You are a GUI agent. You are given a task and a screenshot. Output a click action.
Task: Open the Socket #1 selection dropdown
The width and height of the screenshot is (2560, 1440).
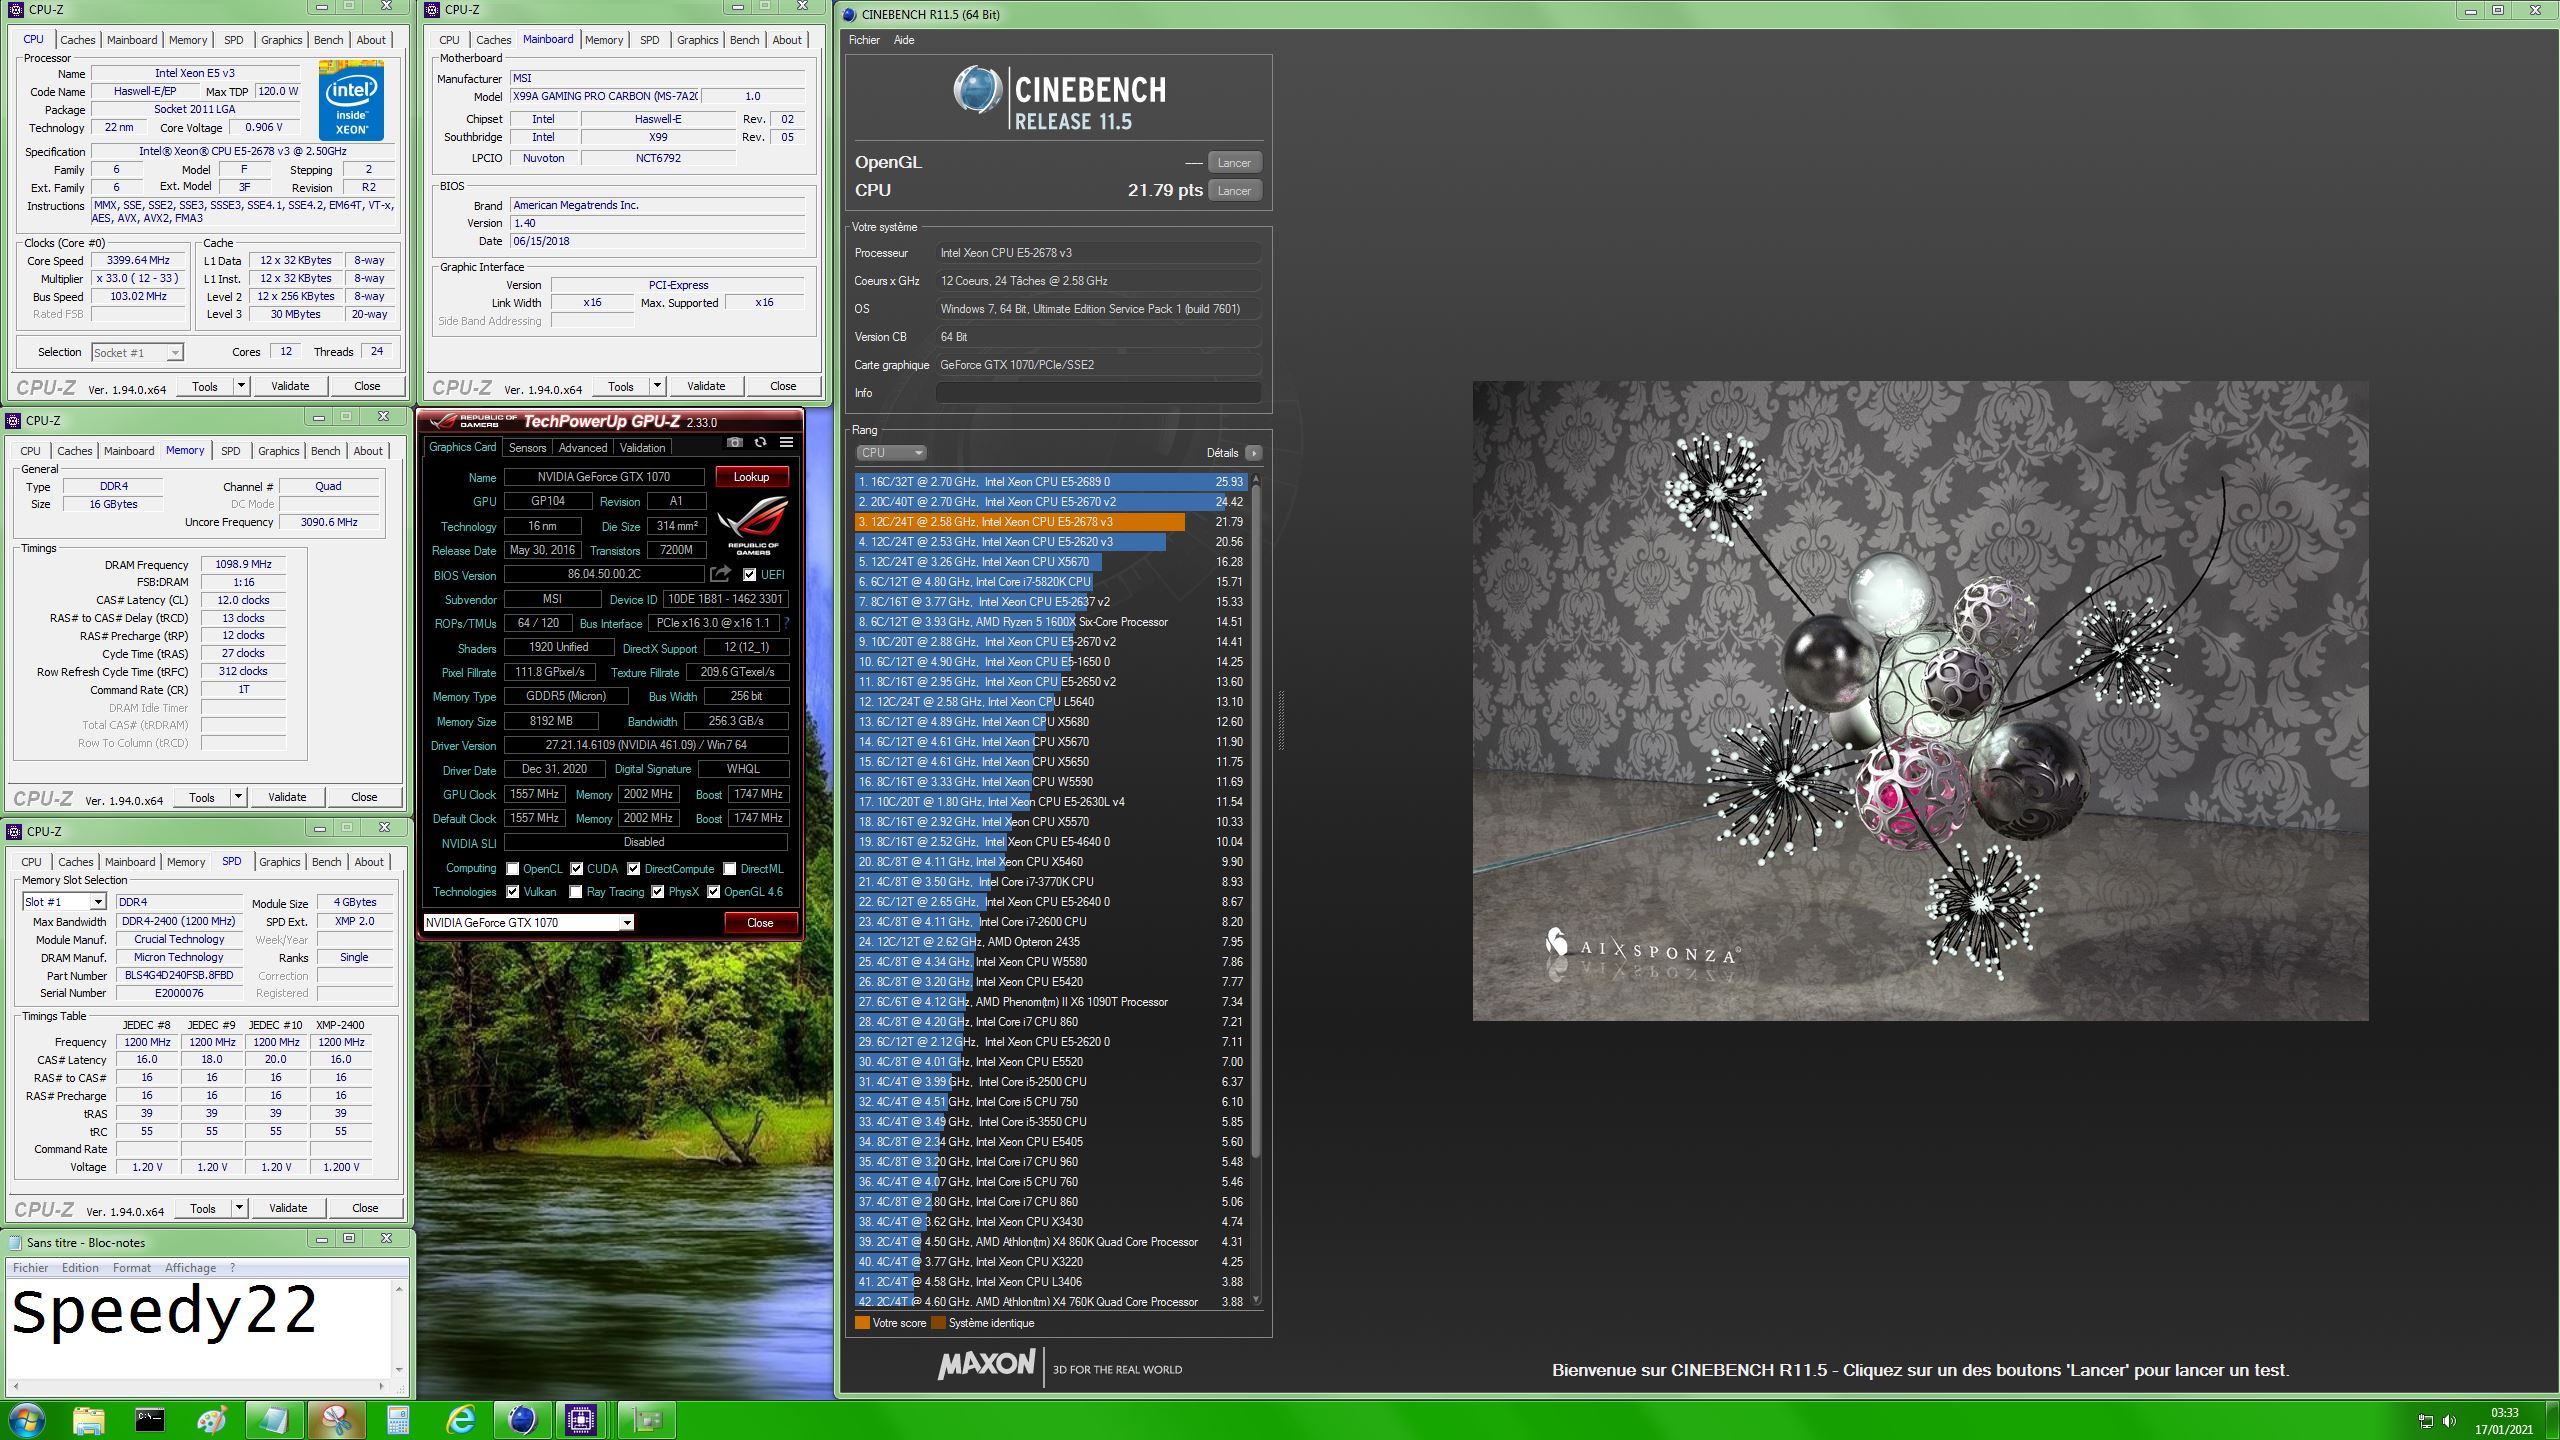point(137,352)
